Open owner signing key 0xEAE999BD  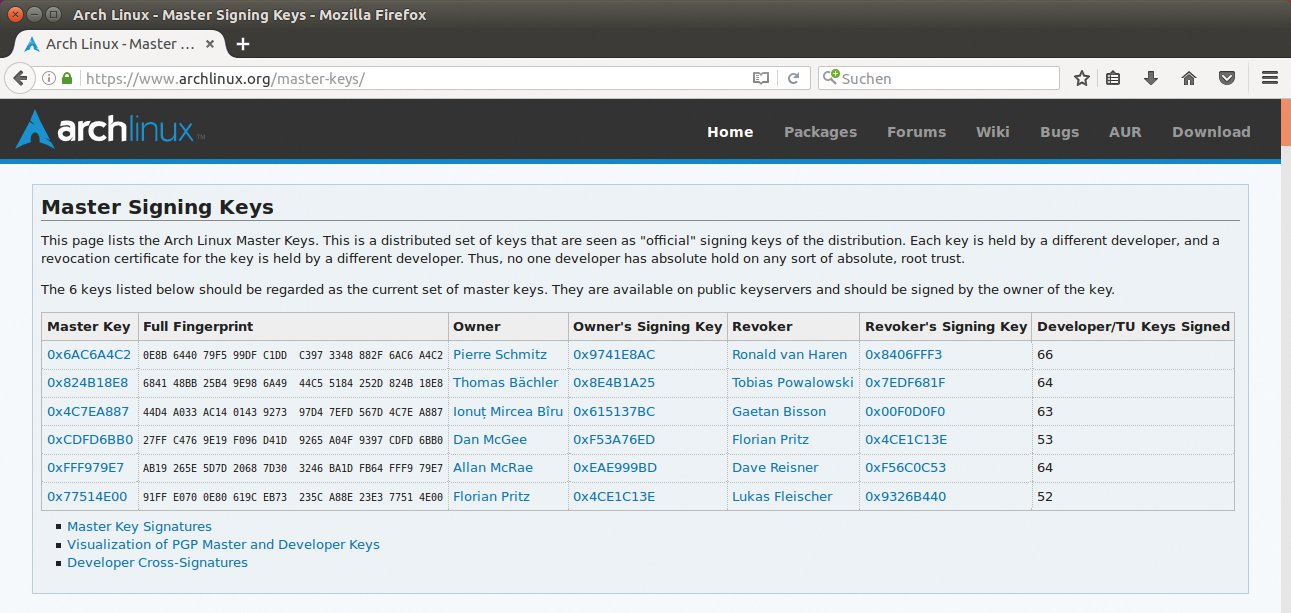click(615, 468)
